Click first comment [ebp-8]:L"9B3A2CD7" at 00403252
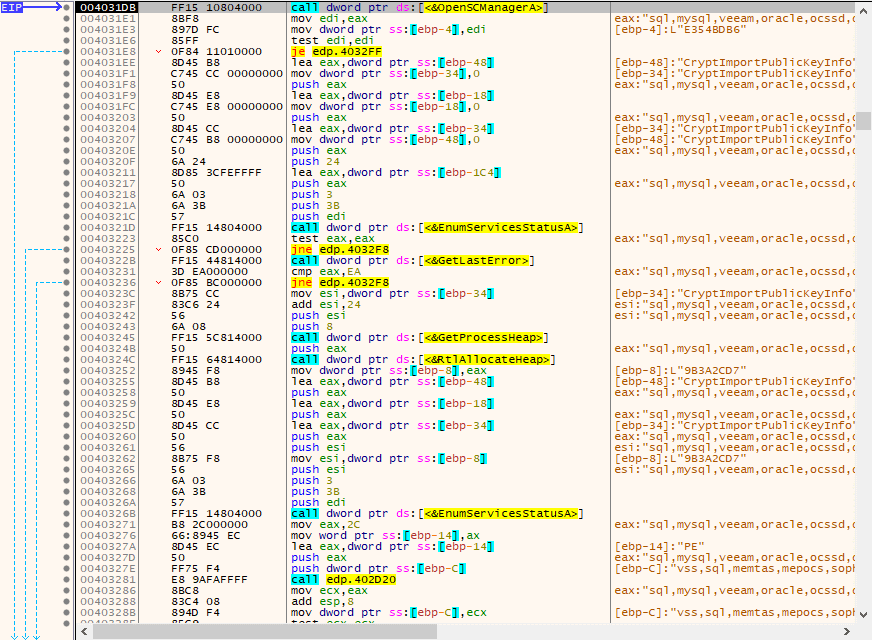Viewport: 872px width, 640px height. [x=681, y=370]
